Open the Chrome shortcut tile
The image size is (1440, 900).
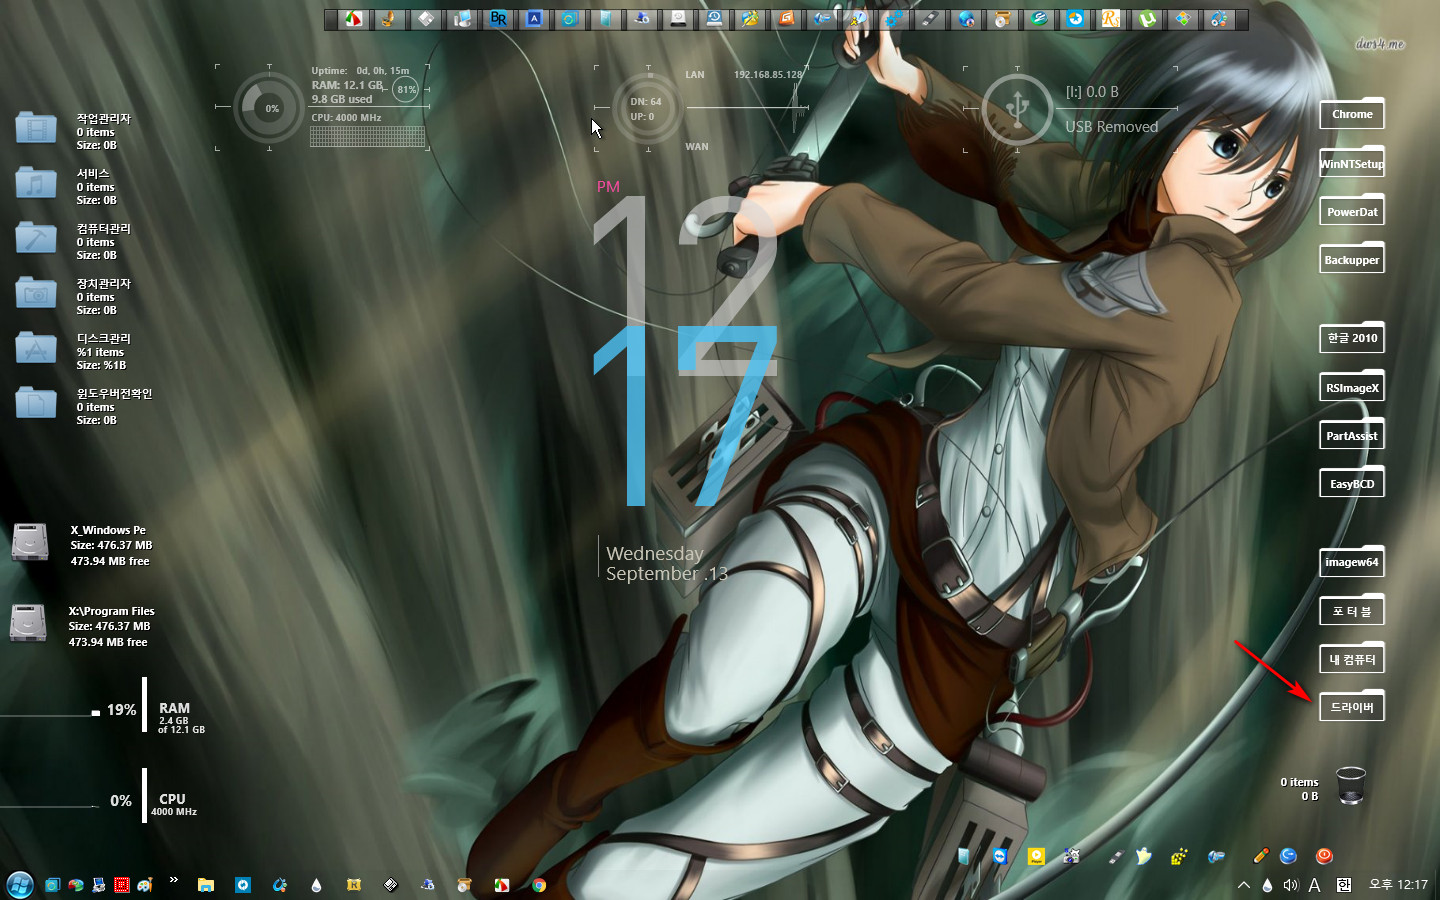pyautogui.click(x=1352, y=114)
